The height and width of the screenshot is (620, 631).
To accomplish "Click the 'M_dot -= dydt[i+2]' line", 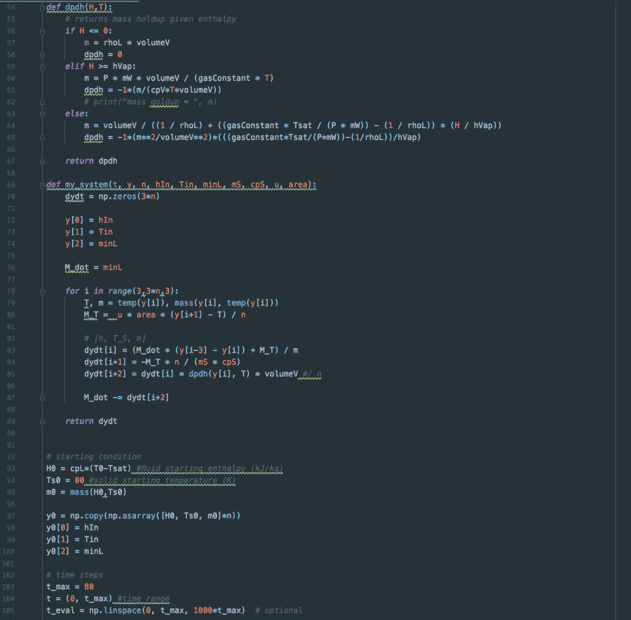I will pos(126,397).
